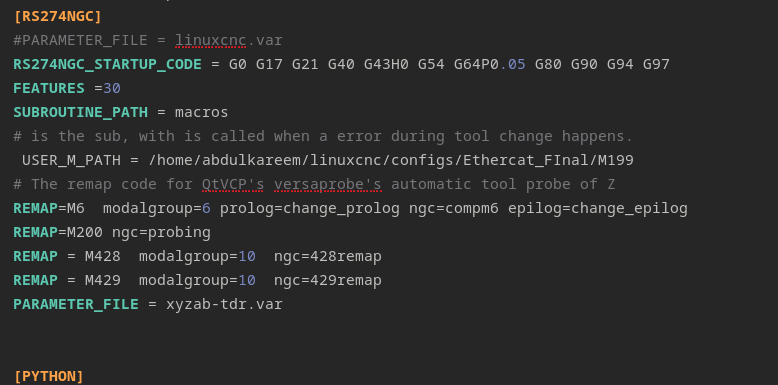Click the USER_M_PATH key

[71, 160]
